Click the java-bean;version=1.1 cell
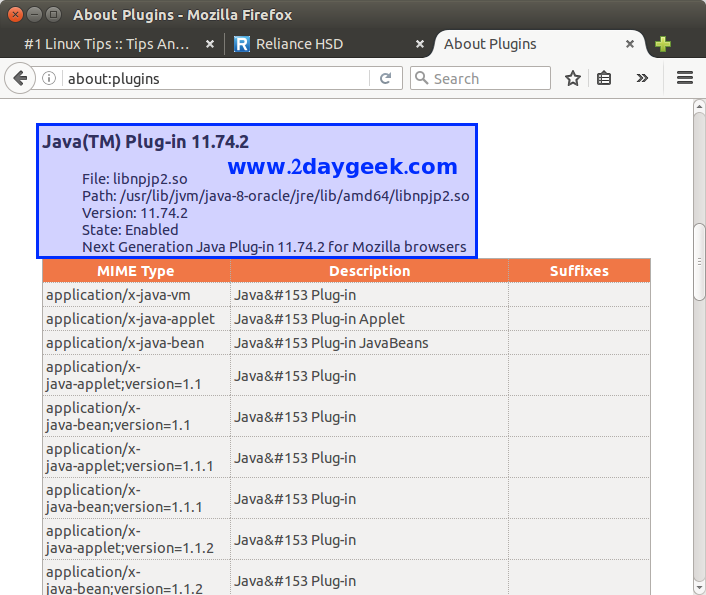Screen dimensions: 706x595 tap(136, 417)
